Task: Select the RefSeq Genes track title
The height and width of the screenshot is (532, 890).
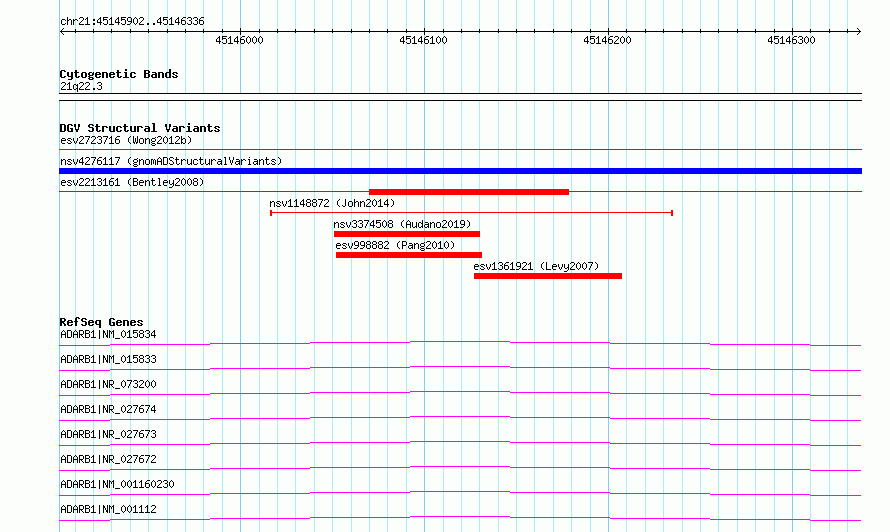Action: pyautogui.click(x=101, y=322)
